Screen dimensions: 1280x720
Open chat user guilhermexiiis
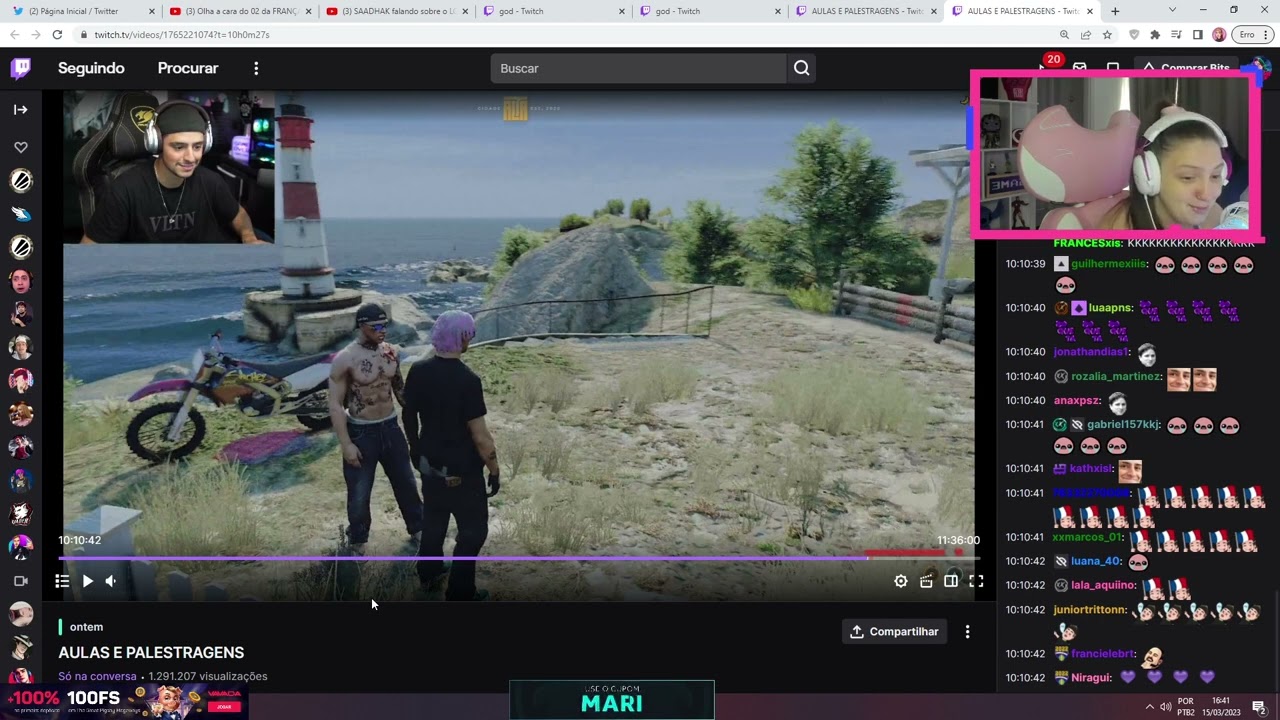1108,264
